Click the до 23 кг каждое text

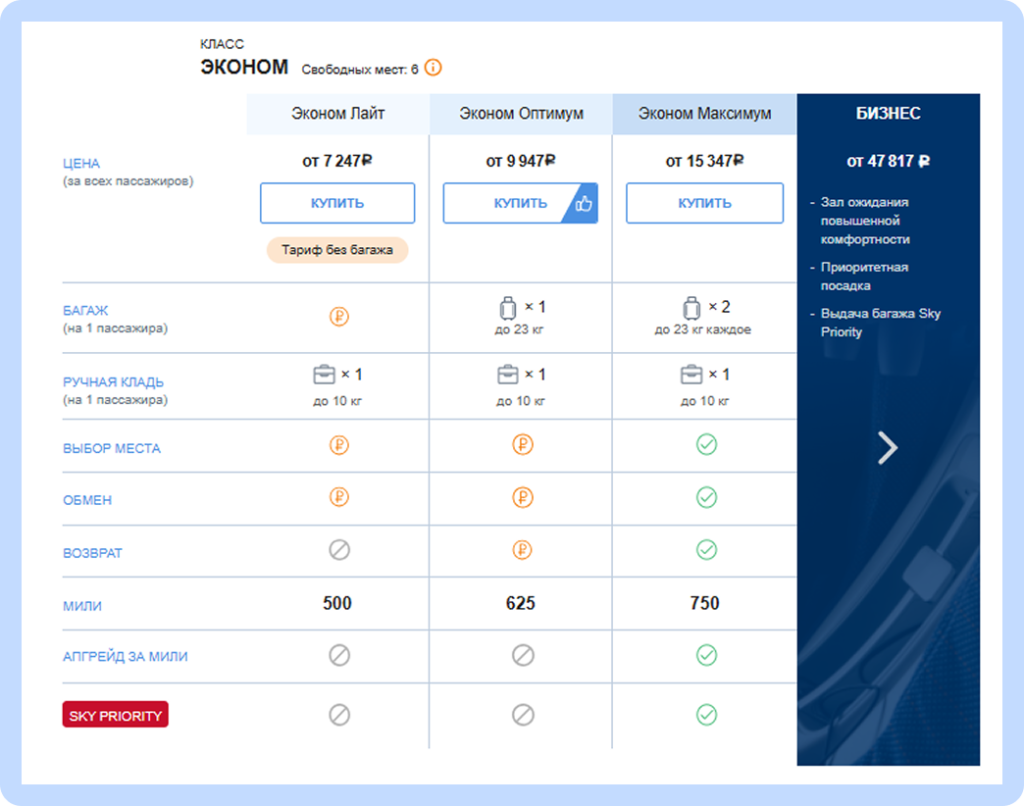pyautogui.click(x=703, y=330)
